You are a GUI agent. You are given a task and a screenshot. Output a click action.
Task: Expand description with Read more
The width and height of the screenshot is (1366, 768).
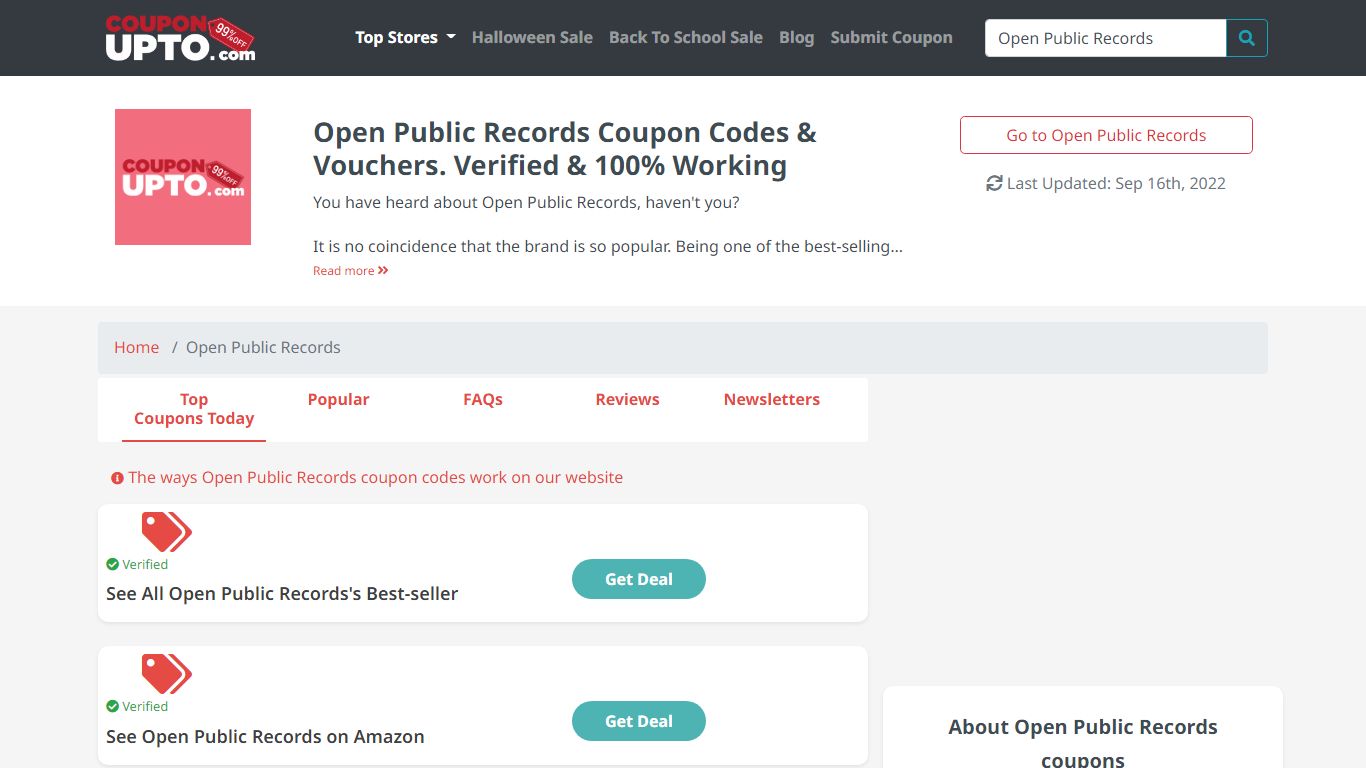point(351,271)
